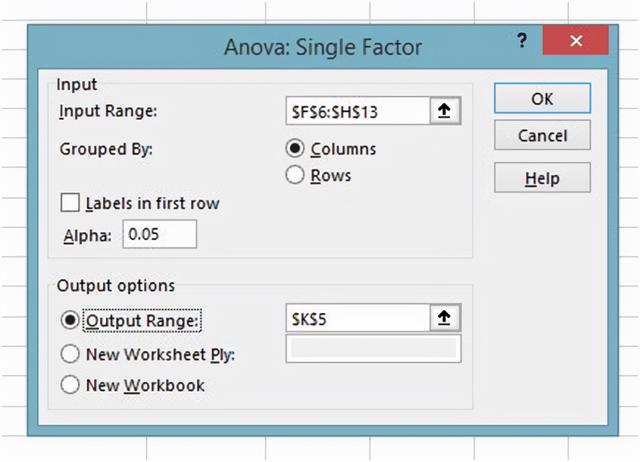Image resolution: width=640 pixels, height=462 pixels.
Task: Select the Rows grouping option
Action: [x=295, y=175]
